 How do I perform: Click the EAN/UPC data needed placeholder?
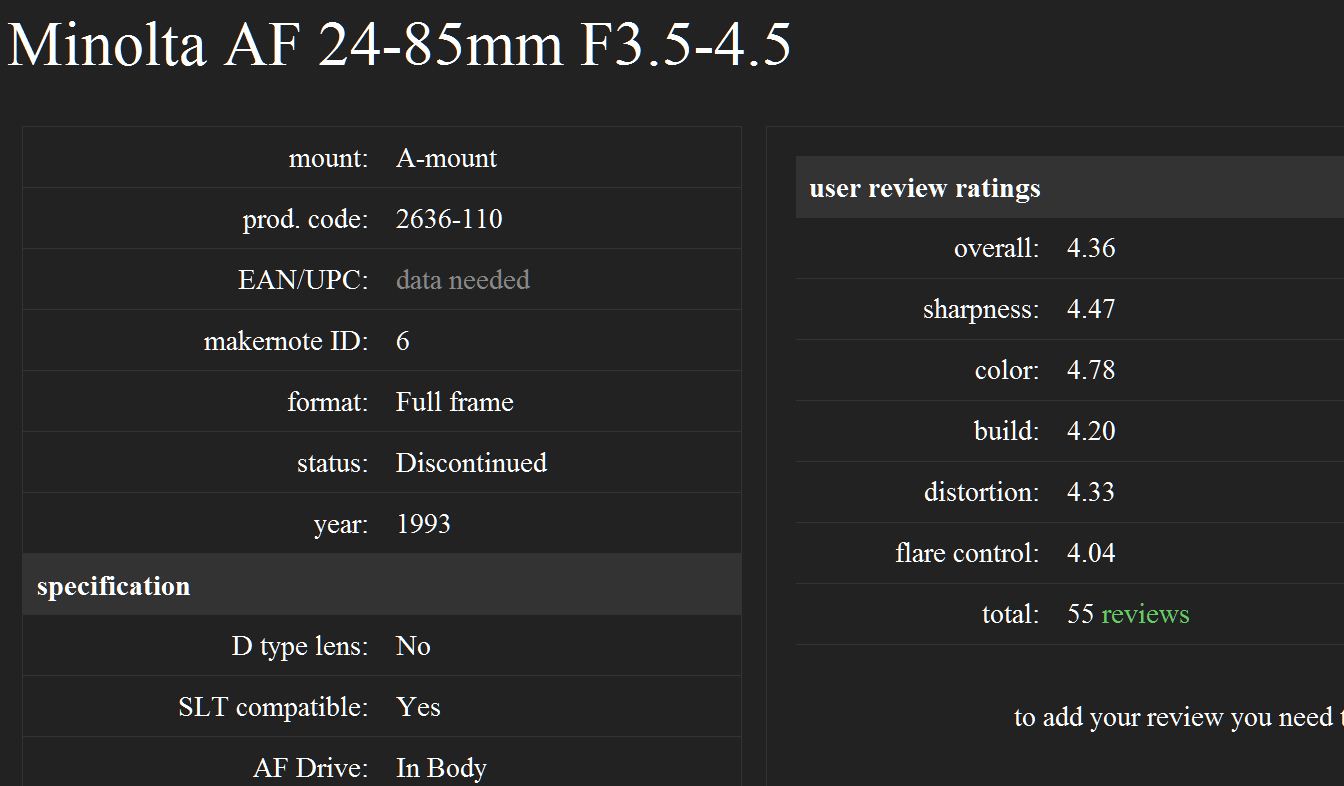pyautogui.click(x=462, y=280)
